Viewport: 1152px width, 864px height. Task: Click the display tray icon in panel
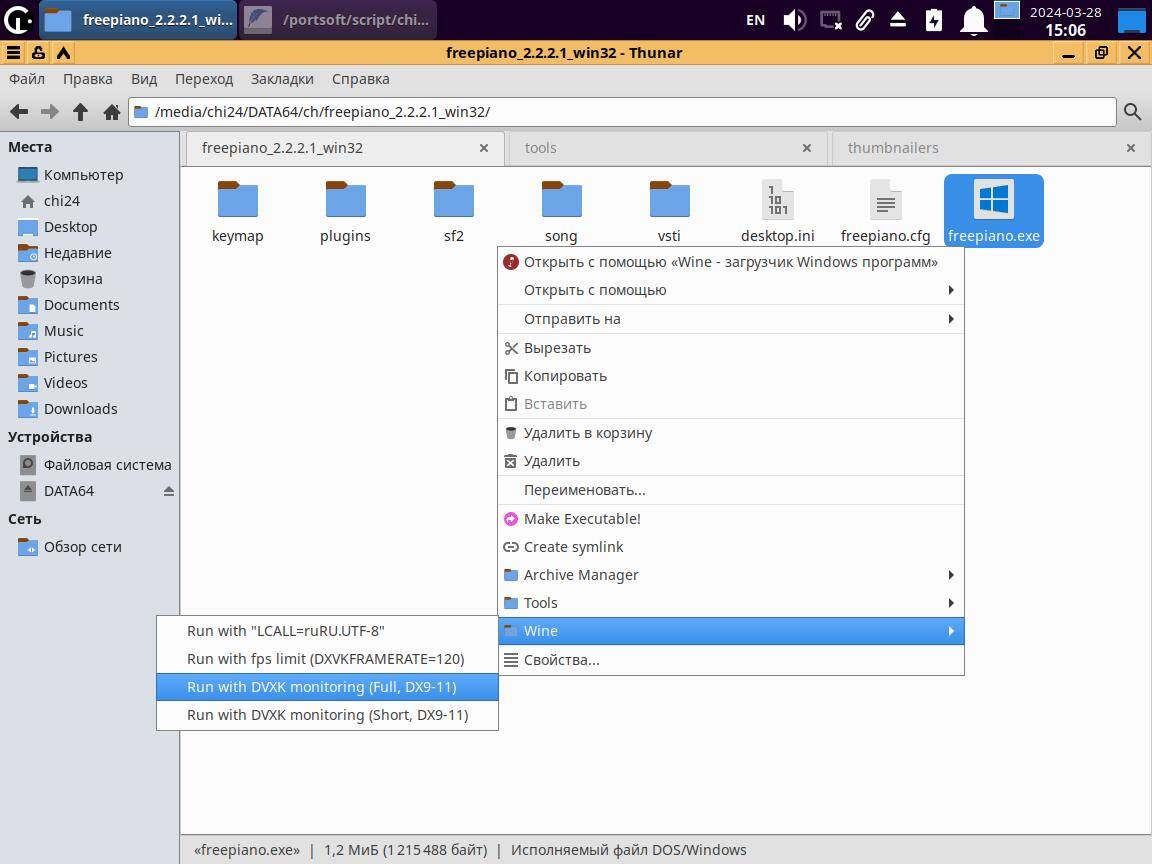[x=831, y=20]
